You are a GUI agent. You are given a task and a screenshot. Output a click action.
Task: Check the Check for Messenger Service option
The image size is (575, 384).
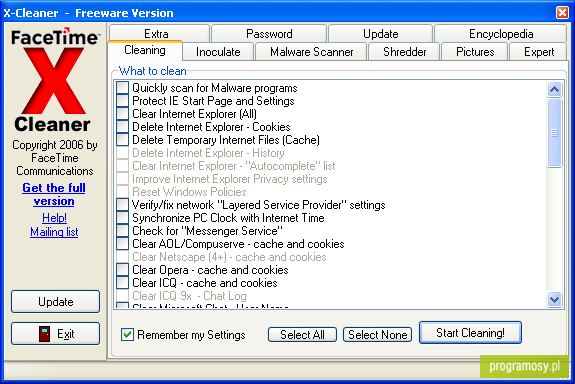tap(122, 231)
